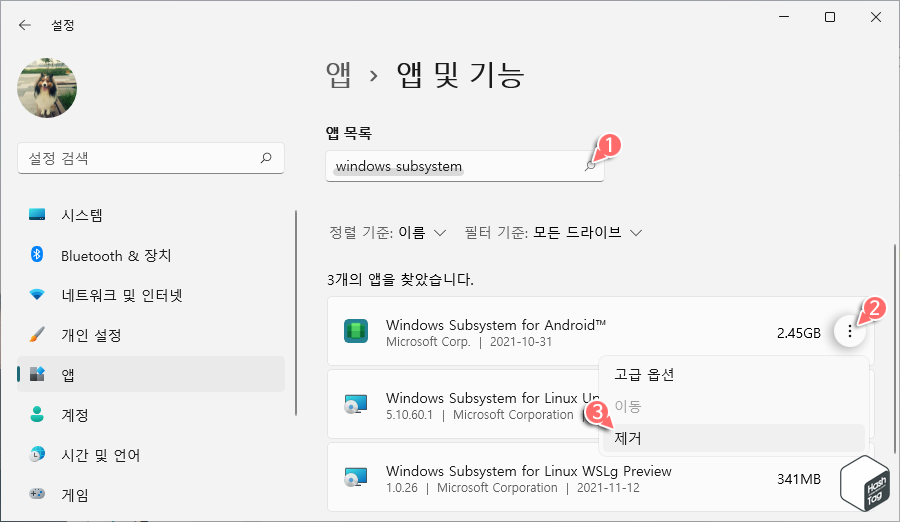
Task: Click the Bluetooth icon in the sidebar
Action: click(37, 254)
